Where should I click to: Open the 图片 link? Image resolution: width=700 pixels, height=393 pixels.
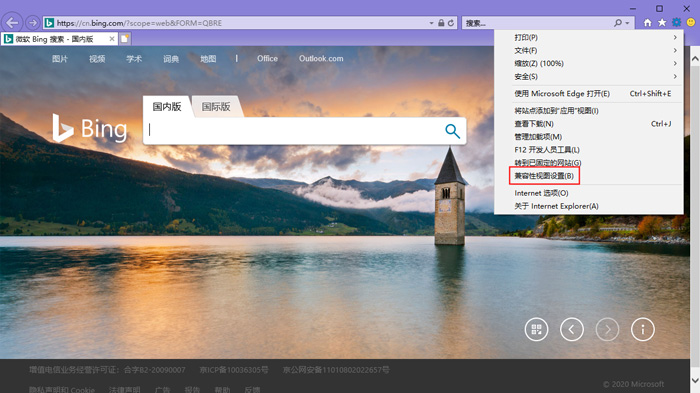point(60,59)
